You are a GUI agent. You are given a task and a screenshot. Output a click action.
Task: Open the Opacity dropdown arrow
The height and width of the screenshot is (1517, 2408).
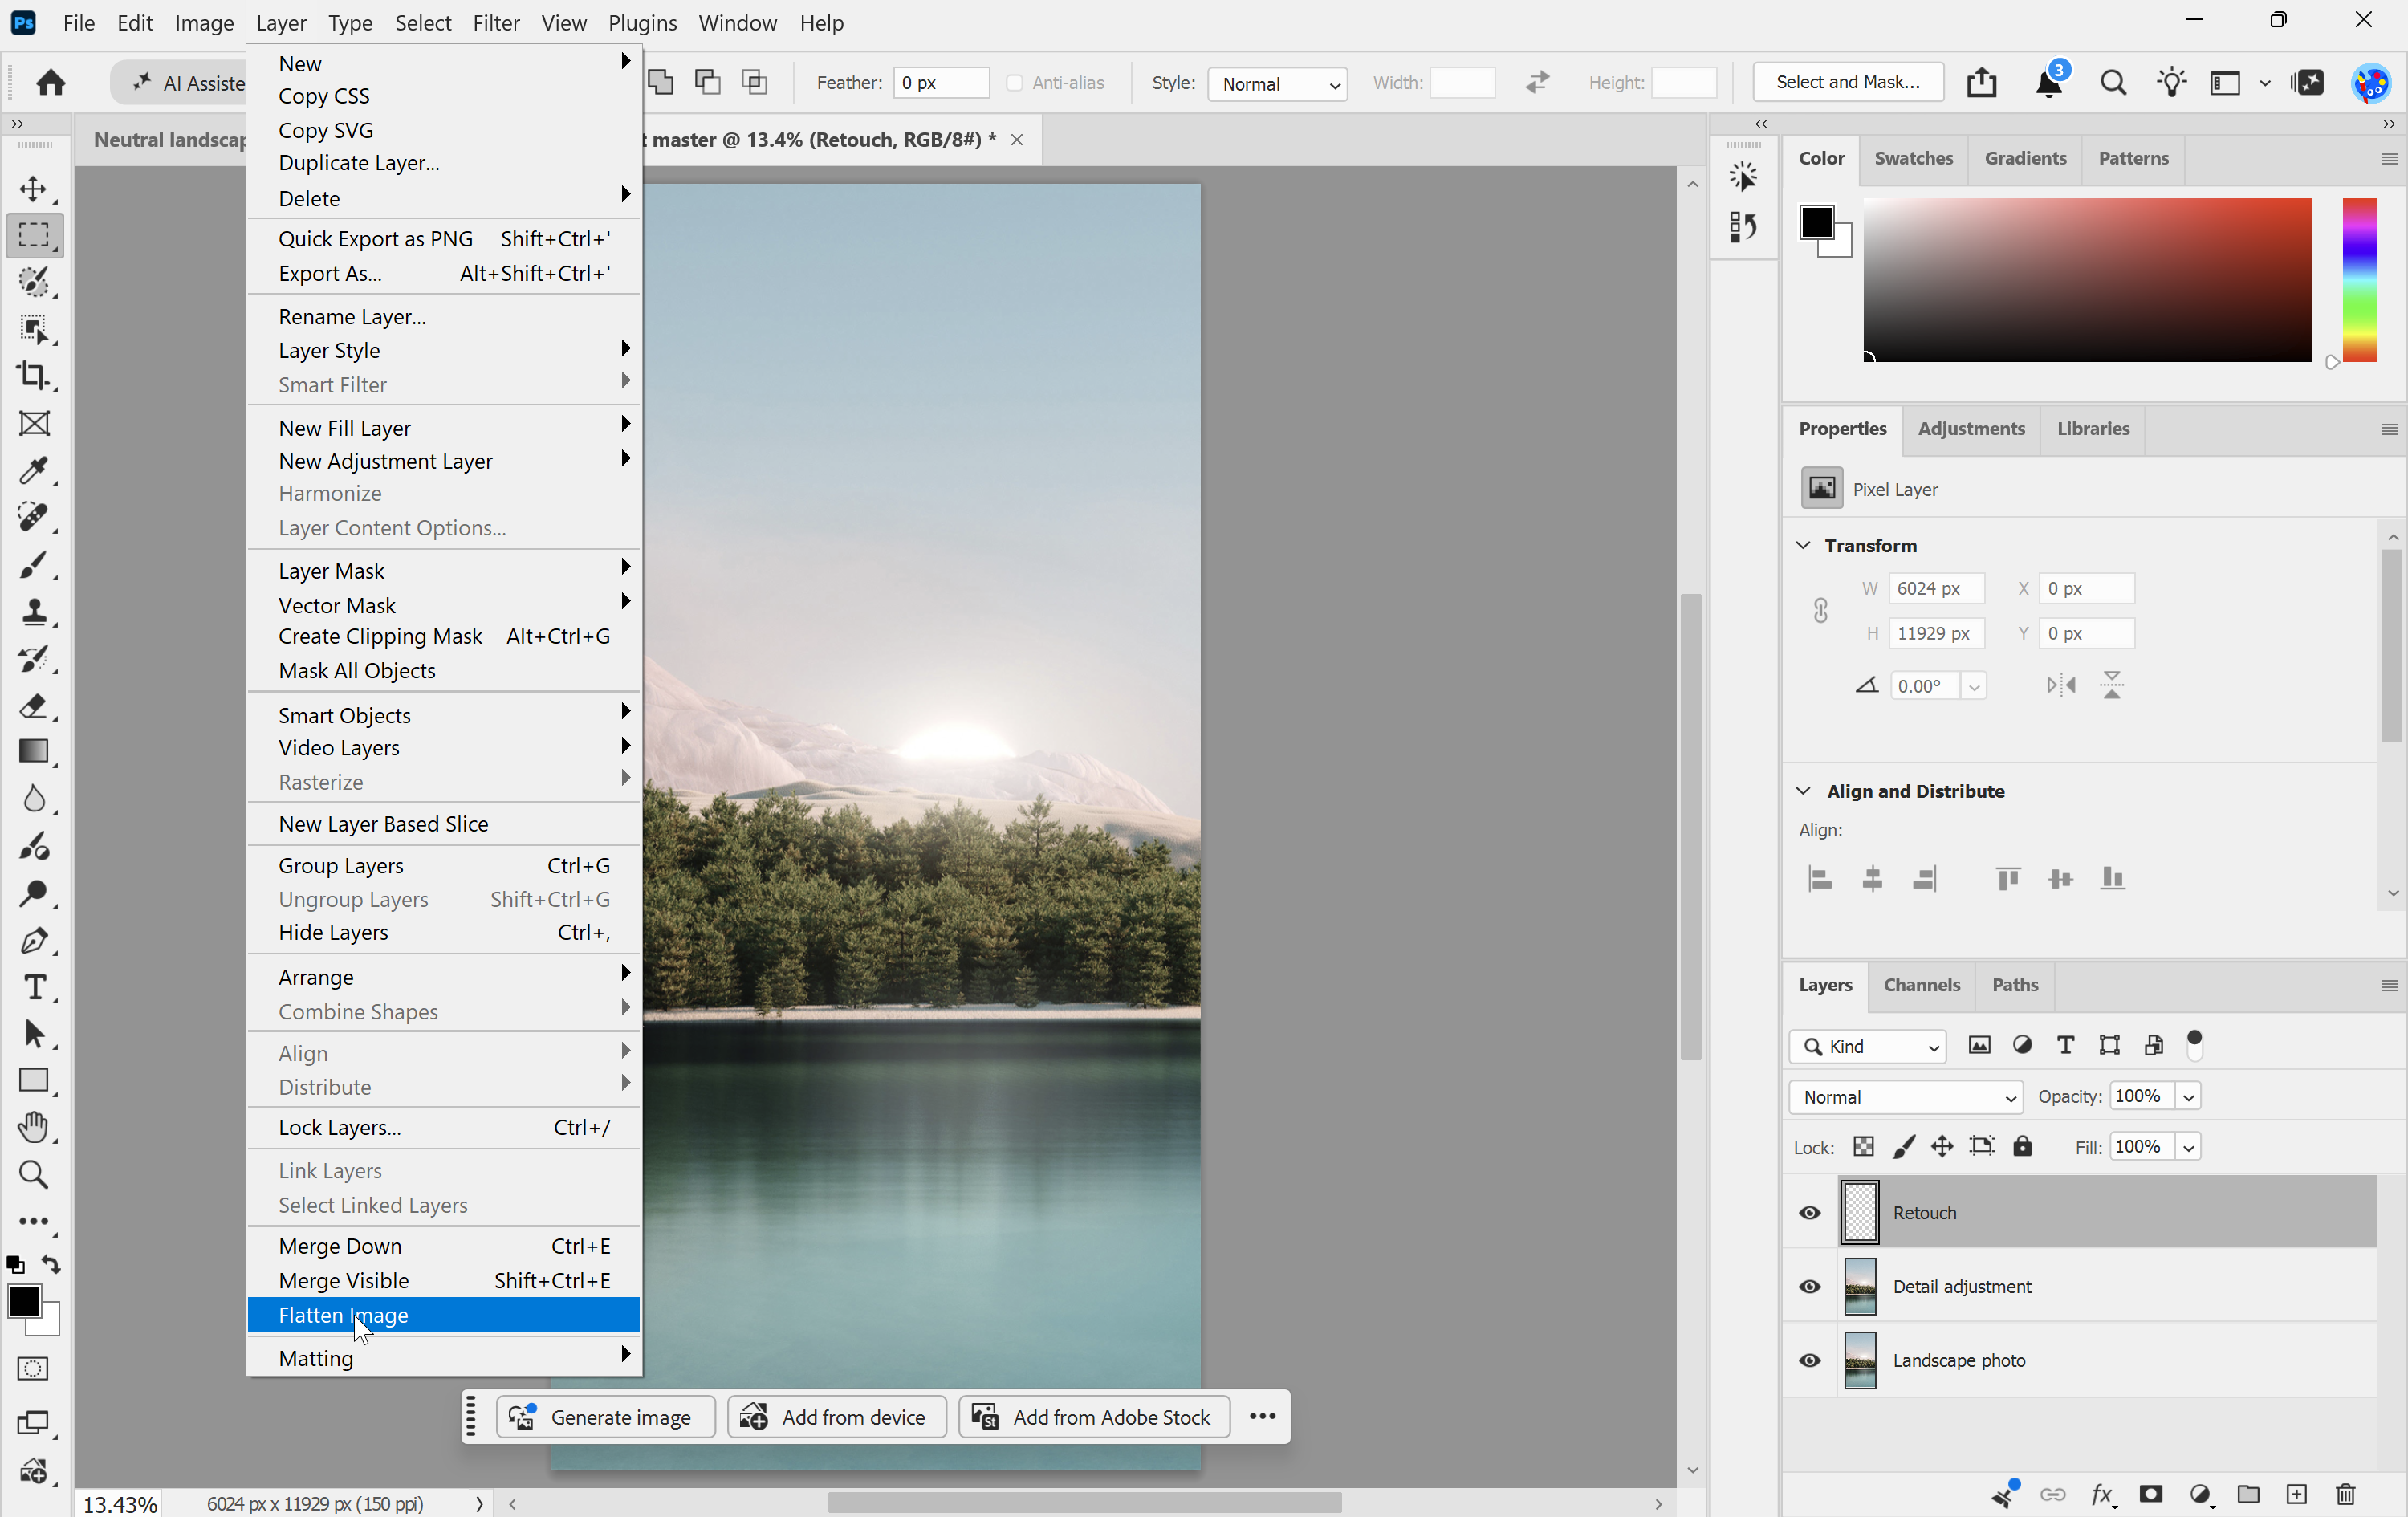point(2188,1096)
